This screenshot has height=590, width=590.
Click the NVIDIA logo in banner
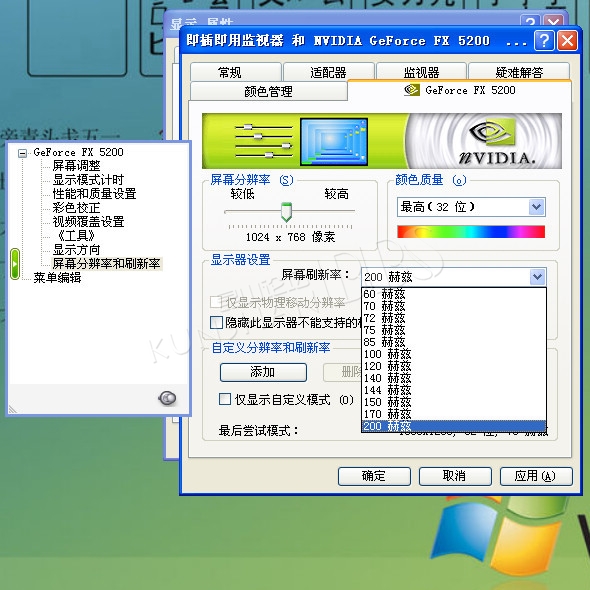496,141
